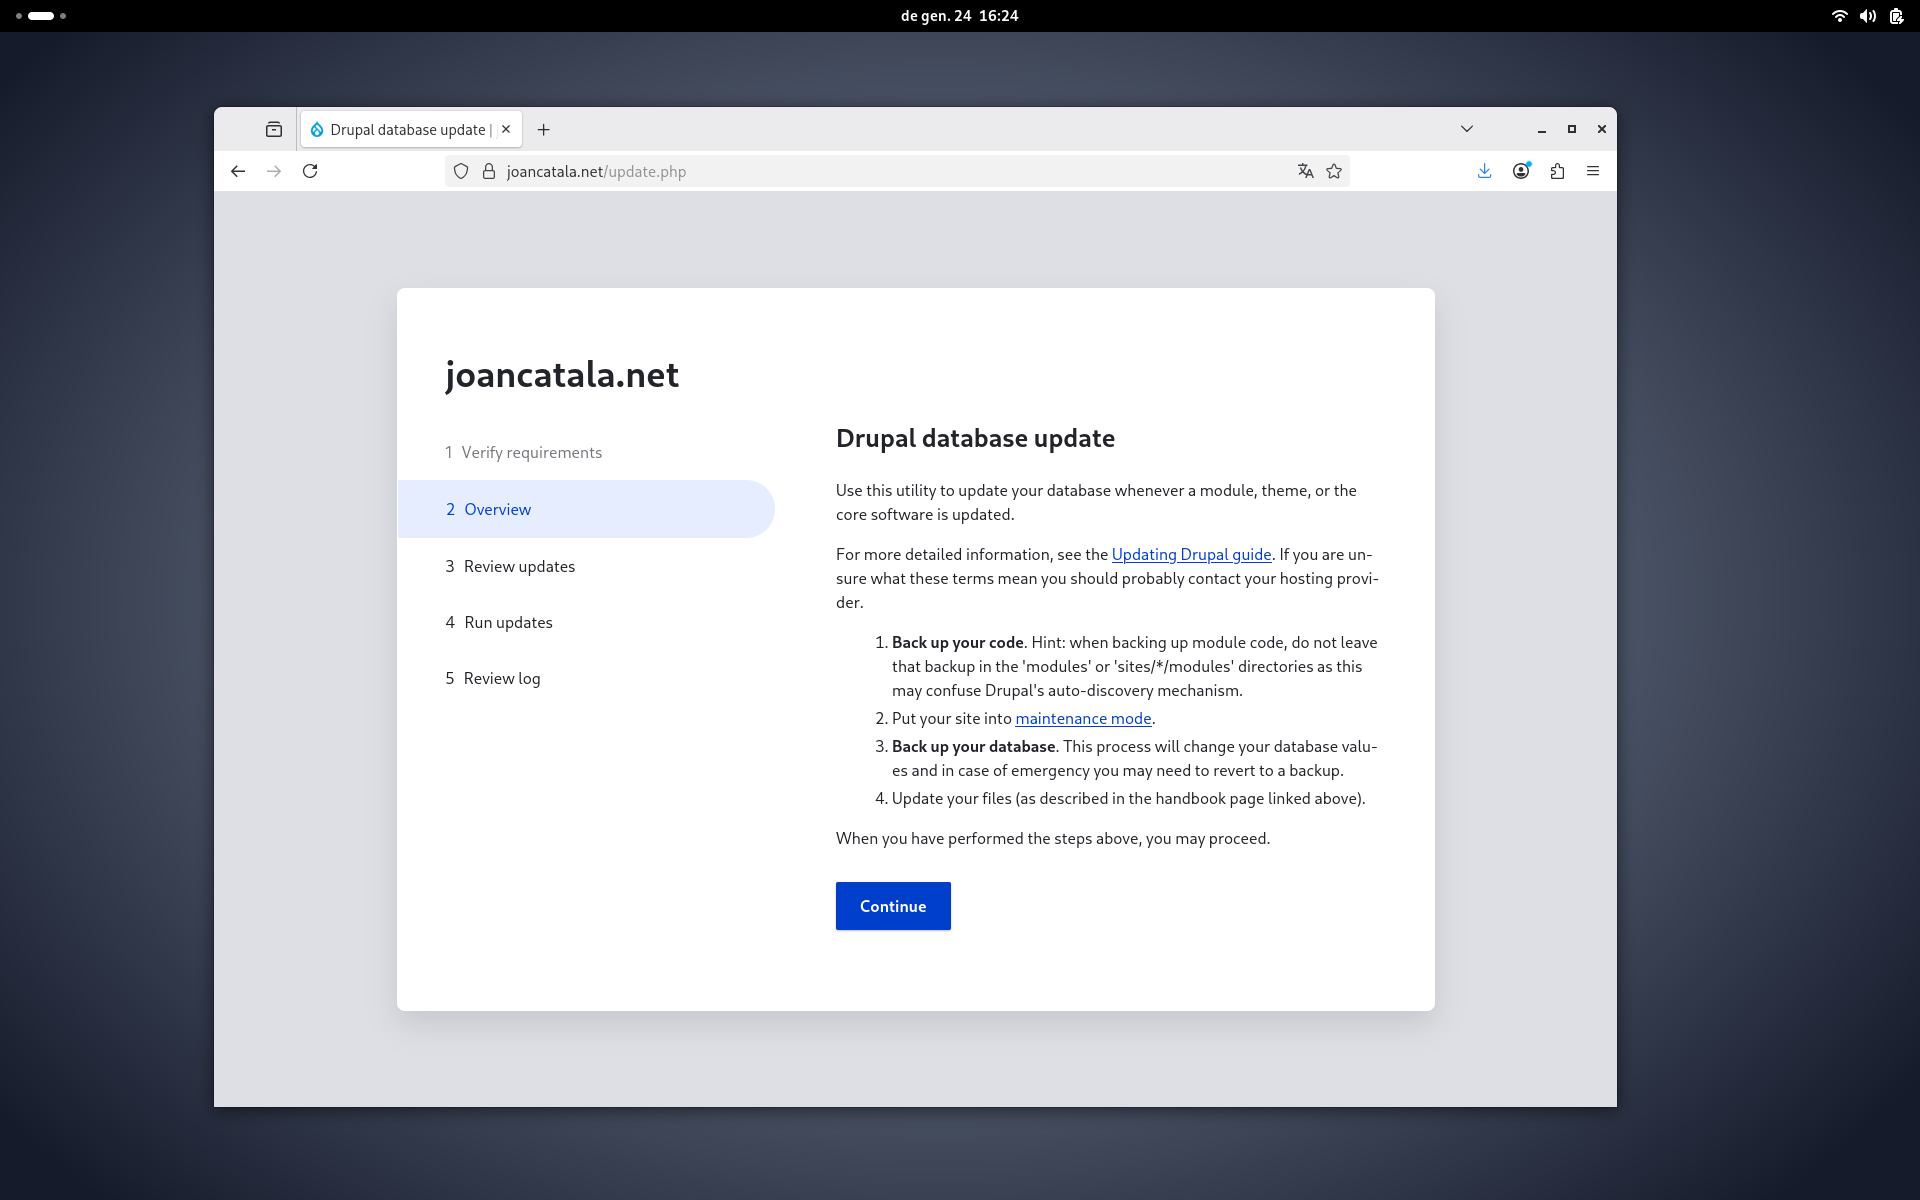This screenshot has height=1200, width=1920.
Task: Select the Review updates step
Action: (x=519, y=566)
